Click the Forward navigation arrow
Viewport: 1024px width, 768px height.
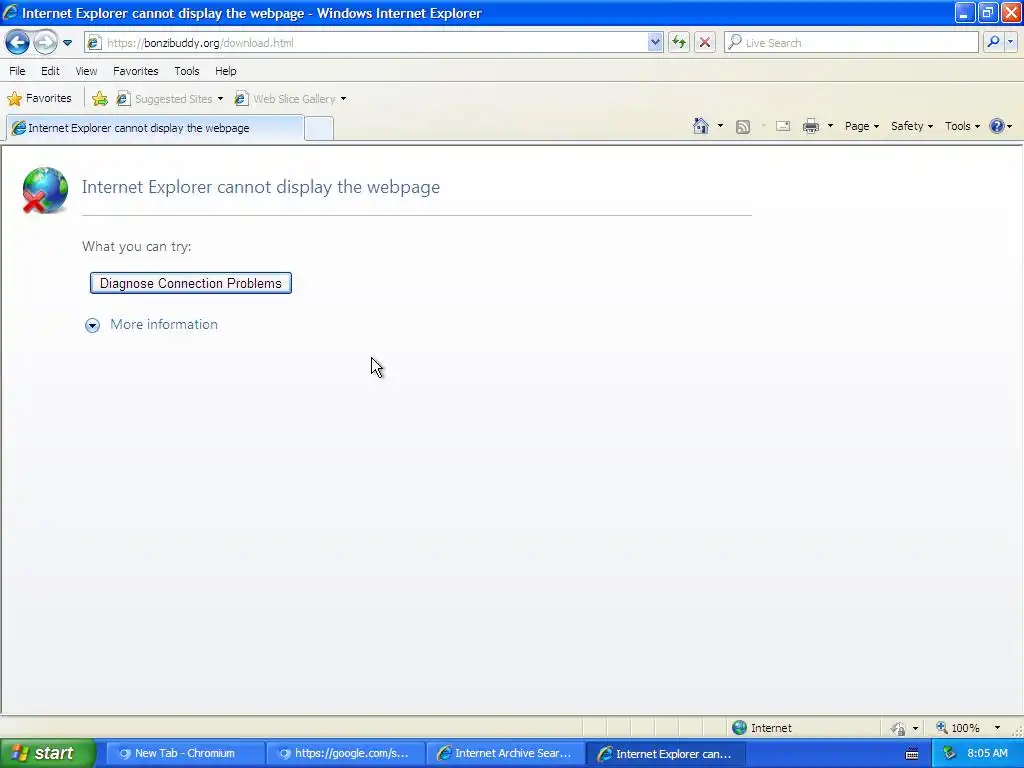(x=45, y=43)
